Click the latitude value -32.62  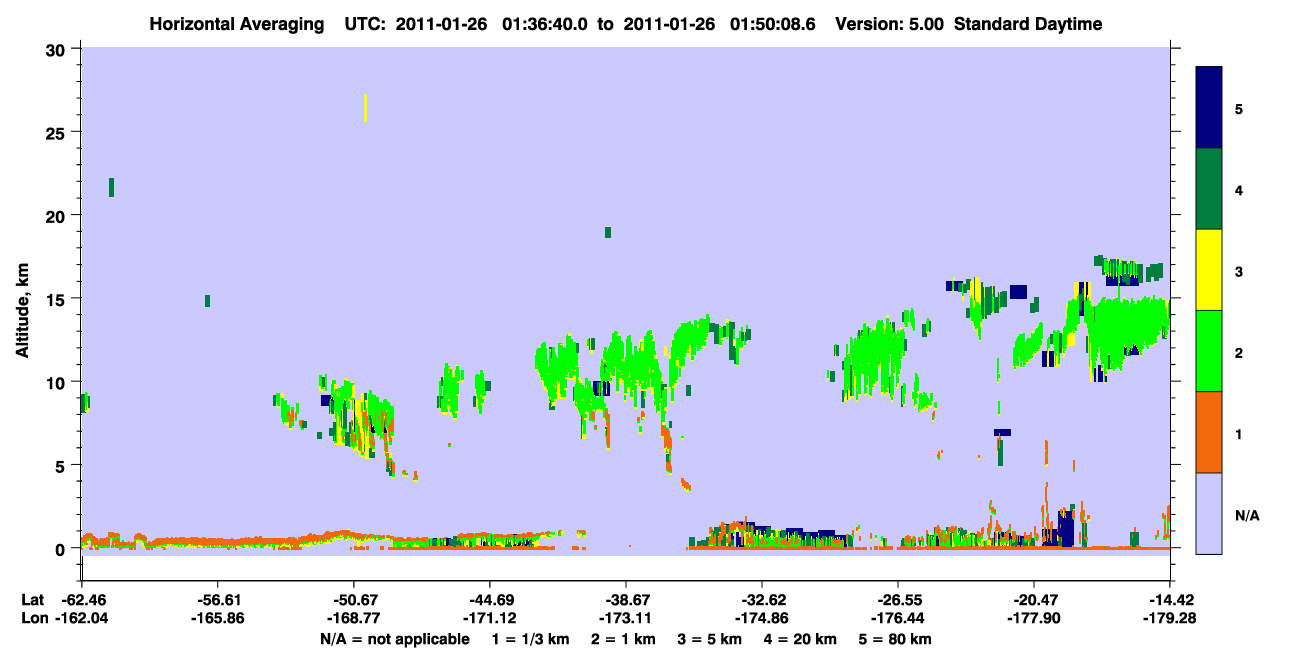pos(762,600)
